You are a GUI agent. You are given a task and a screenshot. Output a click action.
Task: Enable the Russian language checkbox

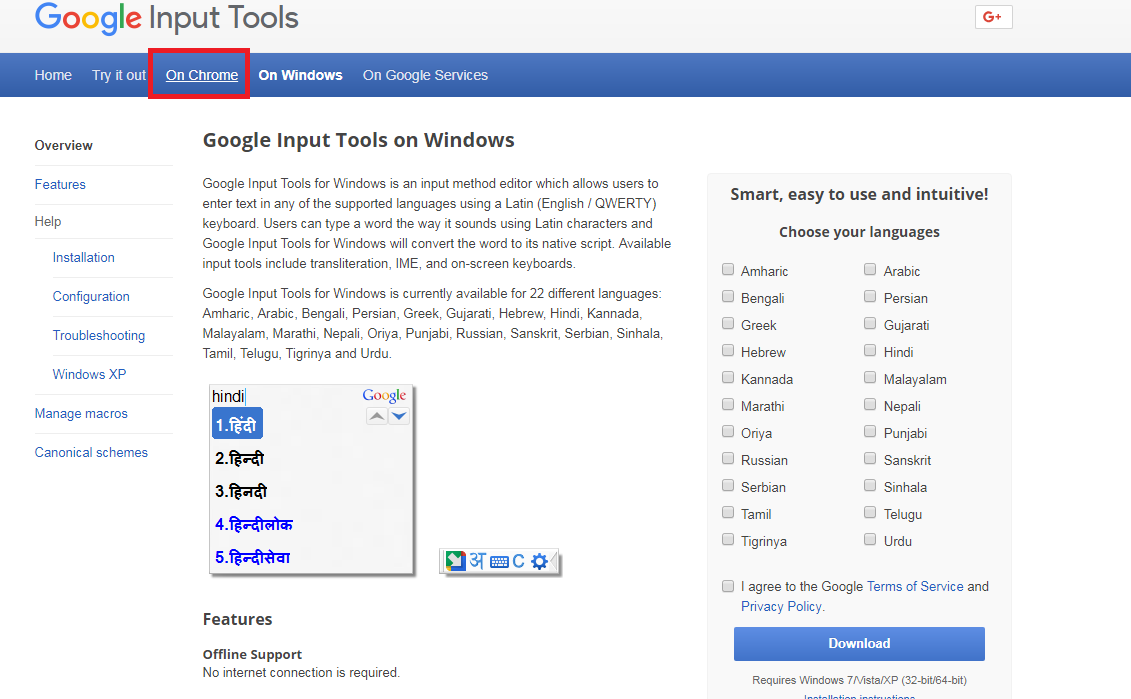[x=728, y=459]
